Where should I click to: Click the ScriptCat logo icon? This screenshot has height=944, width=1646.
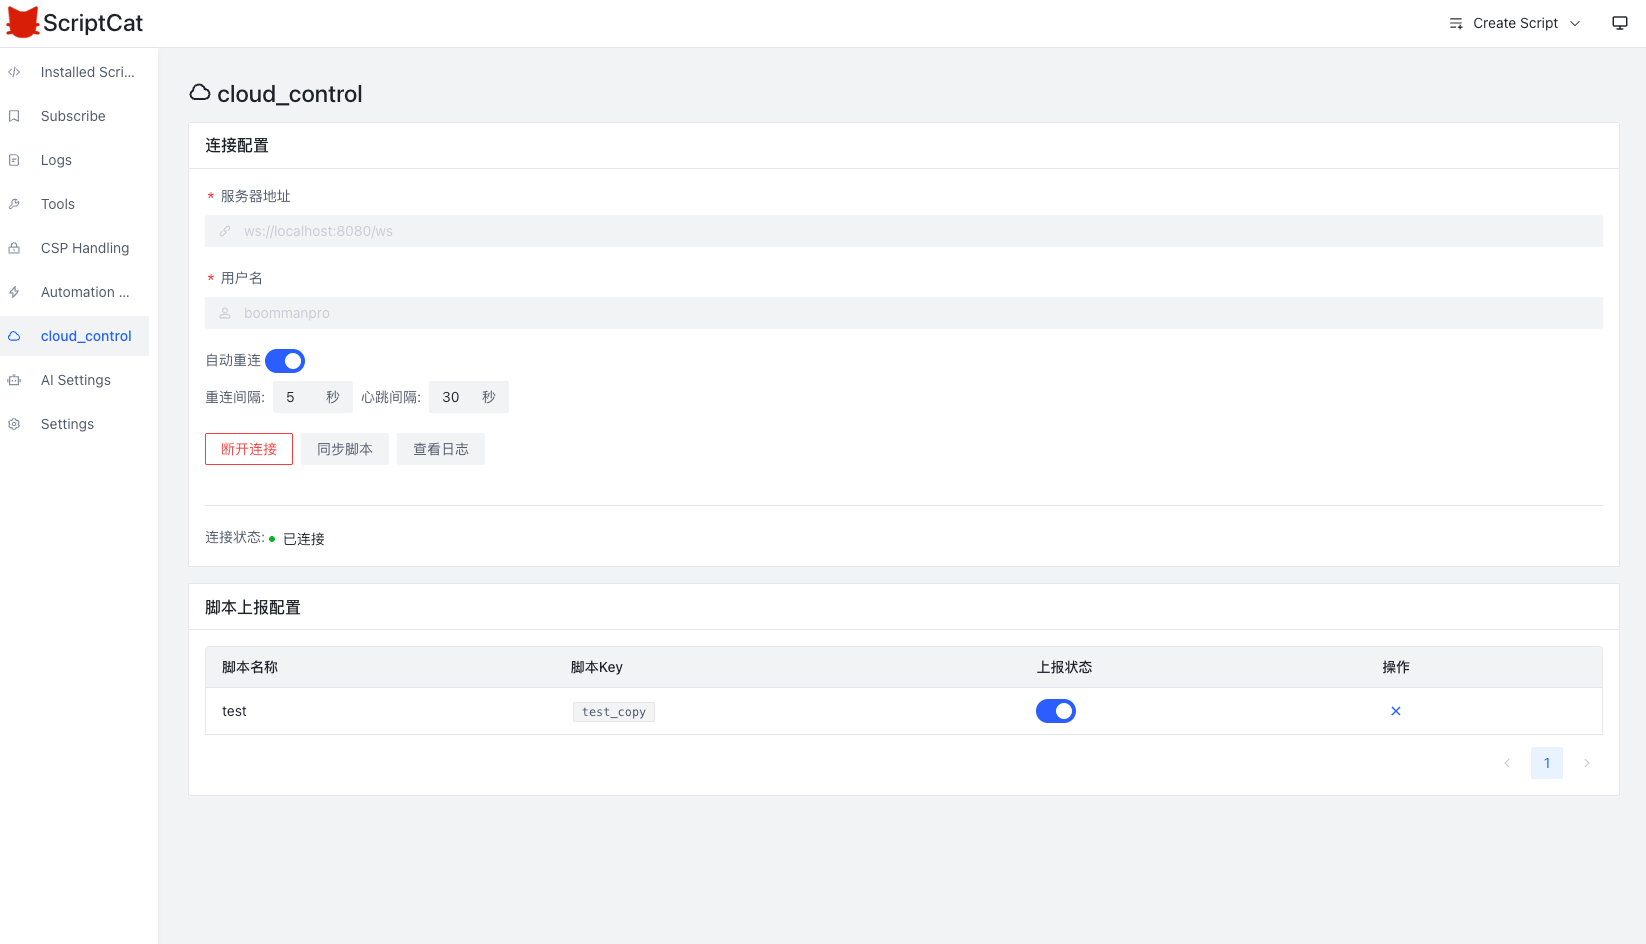pyautogui.click(x=22, y=22)
